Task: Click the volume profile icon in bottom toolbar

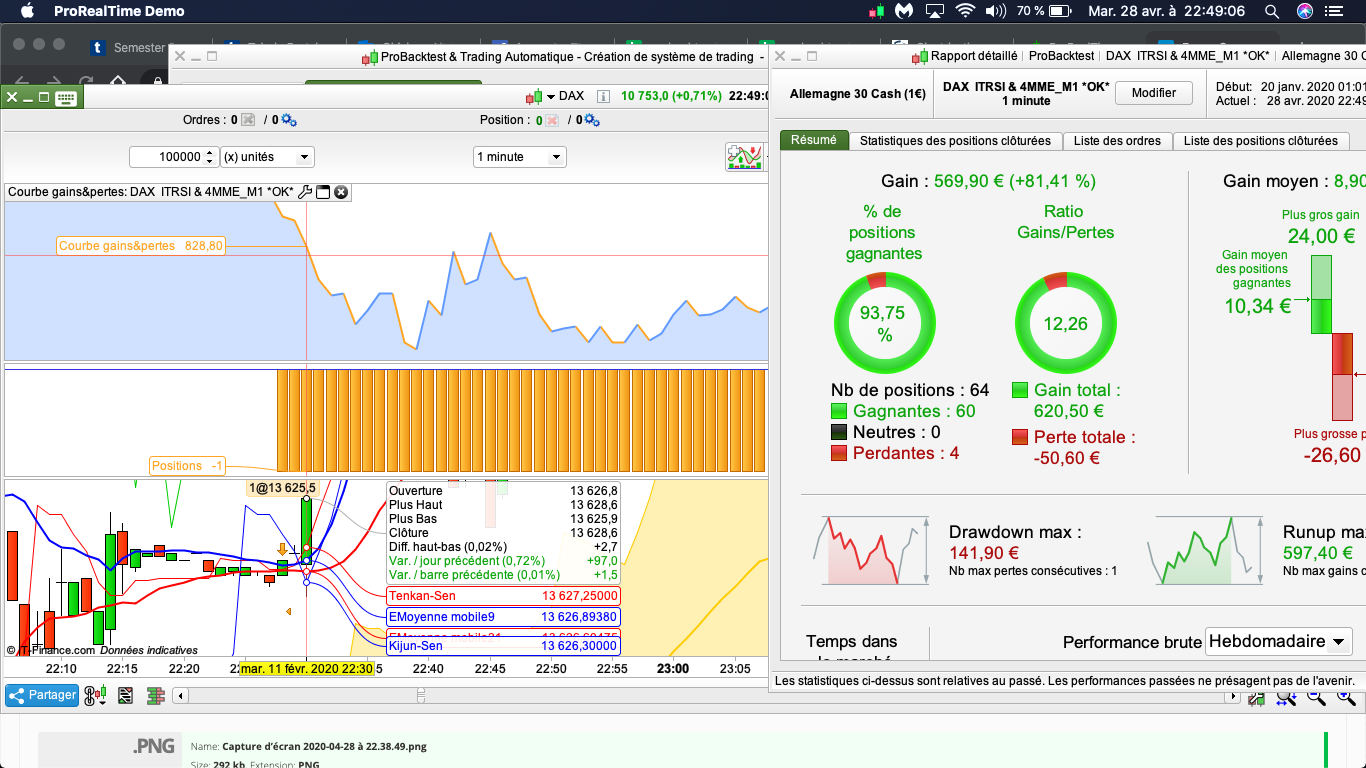Action: tap(156, 696)
